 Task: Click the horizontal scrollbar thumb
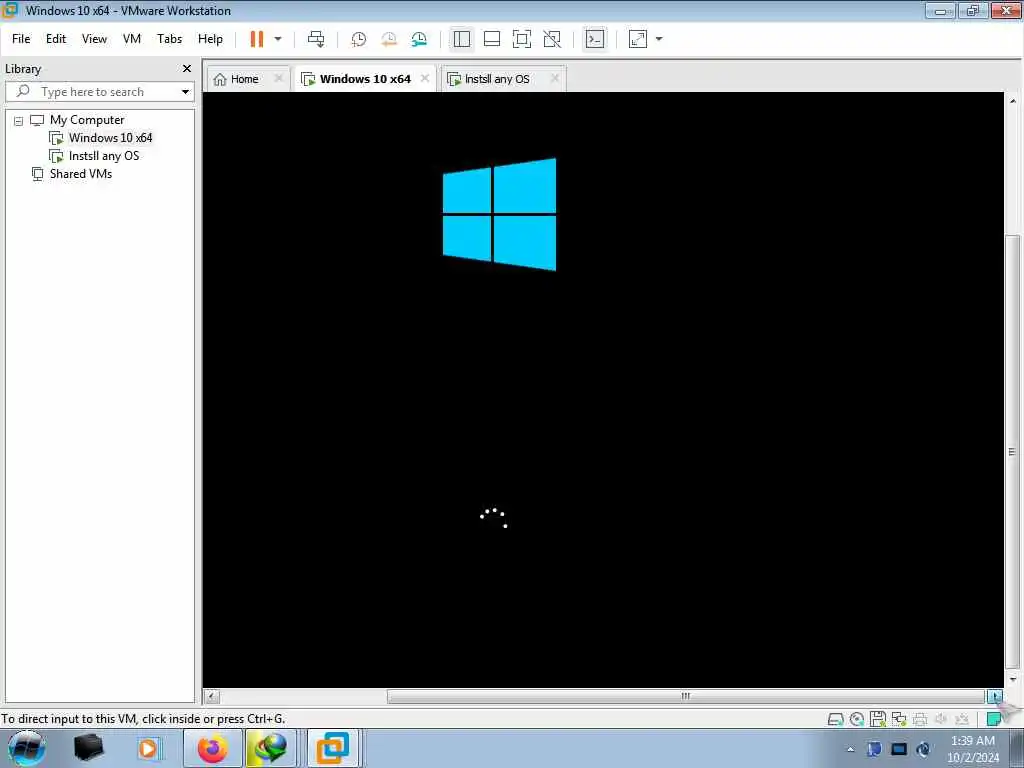click(686, 696)
